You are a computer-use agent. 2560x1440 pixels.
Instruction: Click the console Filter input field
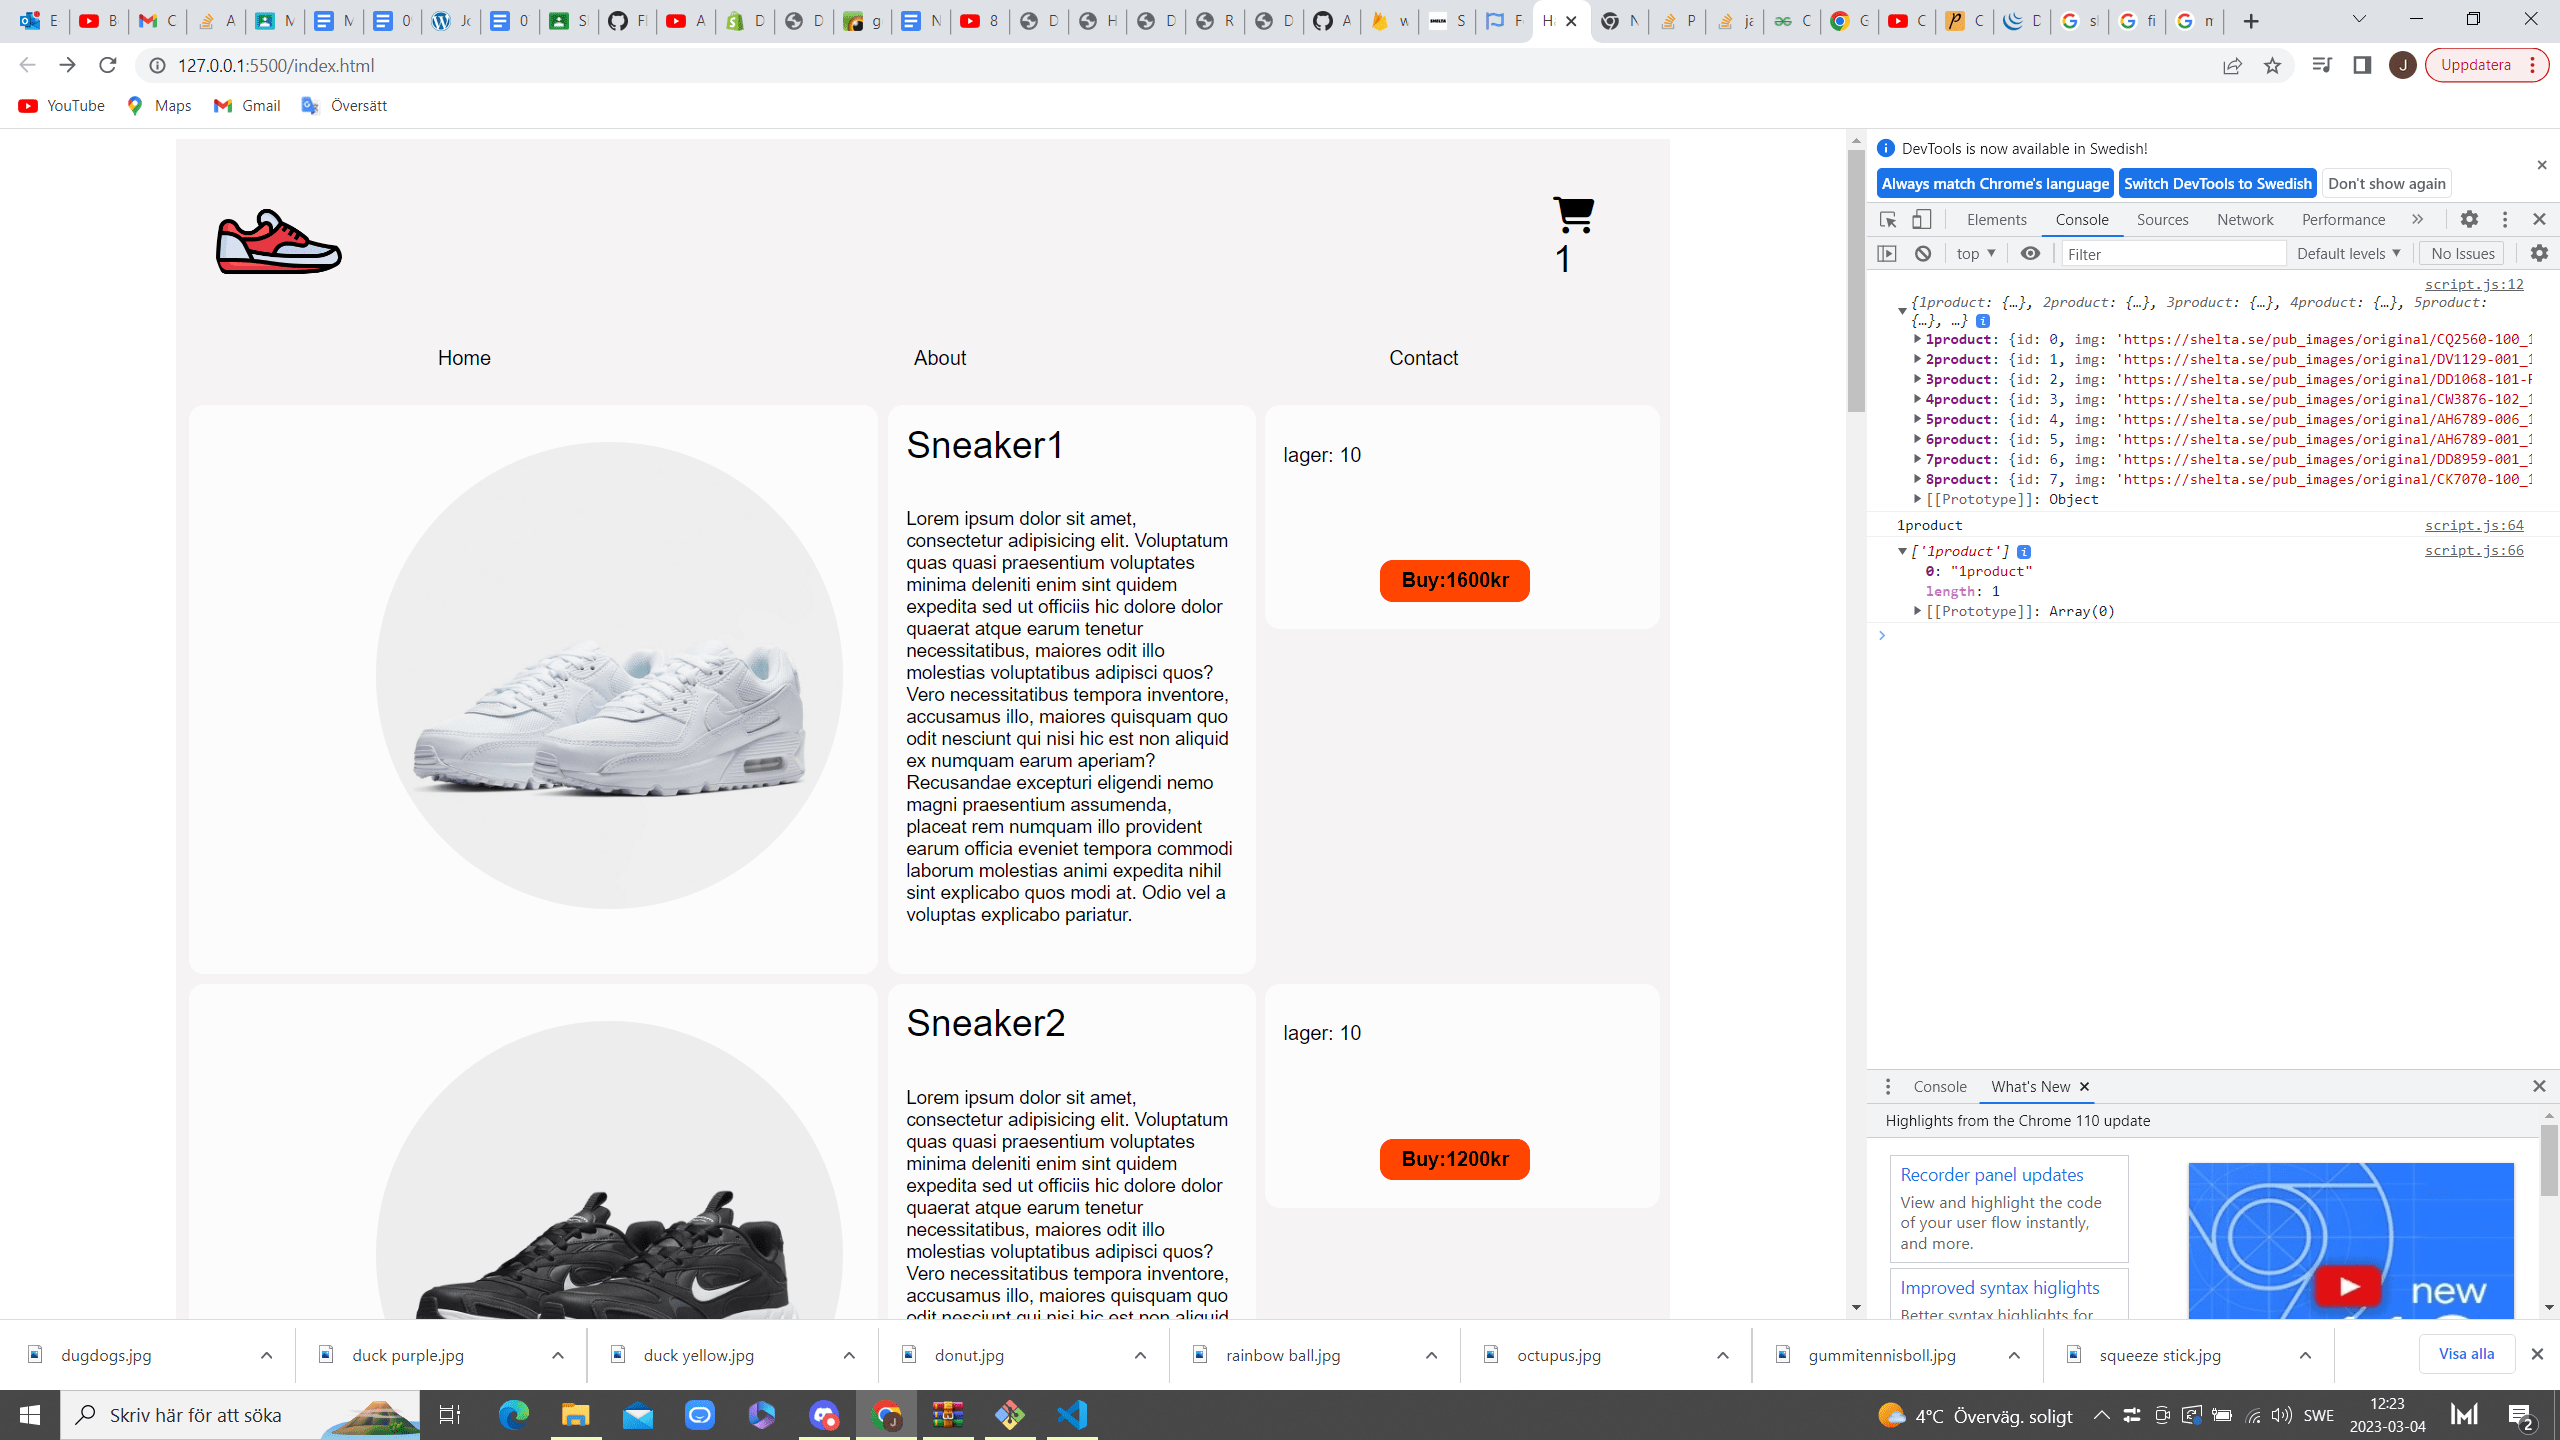click(2173, 253)
